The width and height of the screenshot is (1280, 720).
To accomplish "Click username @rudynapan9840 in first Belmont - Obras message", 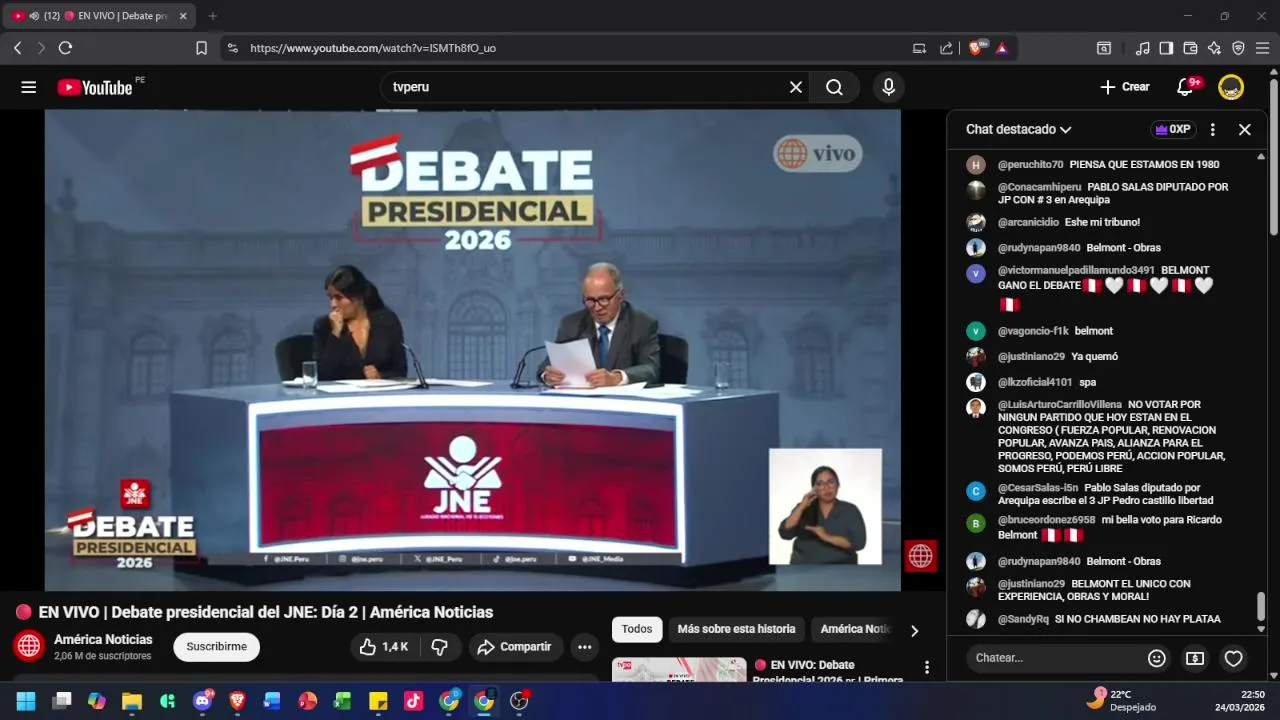I will click(x=1039, y=248).
